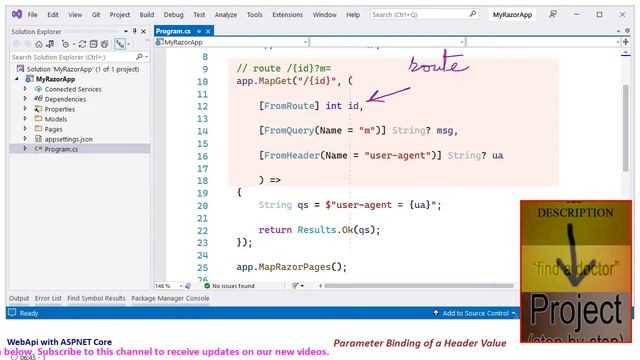Click the Dependencies icon
The image size is (640, 360).
tap(38, 99)
